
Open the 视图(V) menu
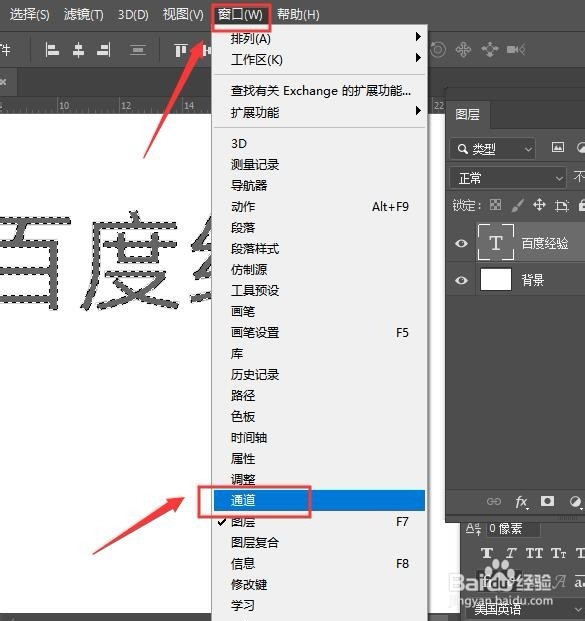pos(183,15)
